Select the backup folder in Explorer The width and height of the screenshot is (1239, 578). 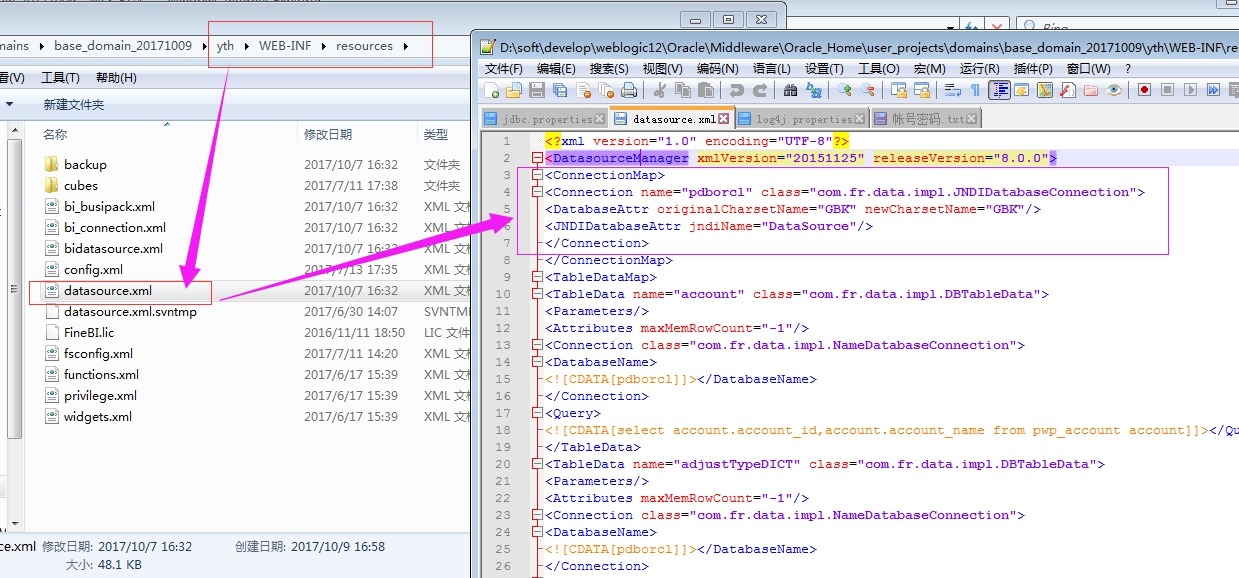(85, 164)
